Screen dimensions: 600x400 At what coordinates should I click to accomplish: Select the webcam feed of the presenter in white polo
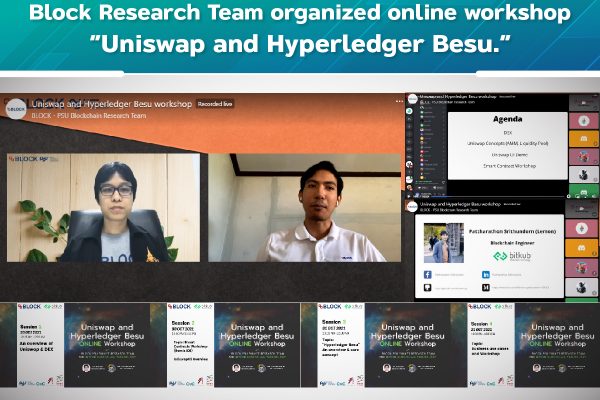(x=305, y=208)
